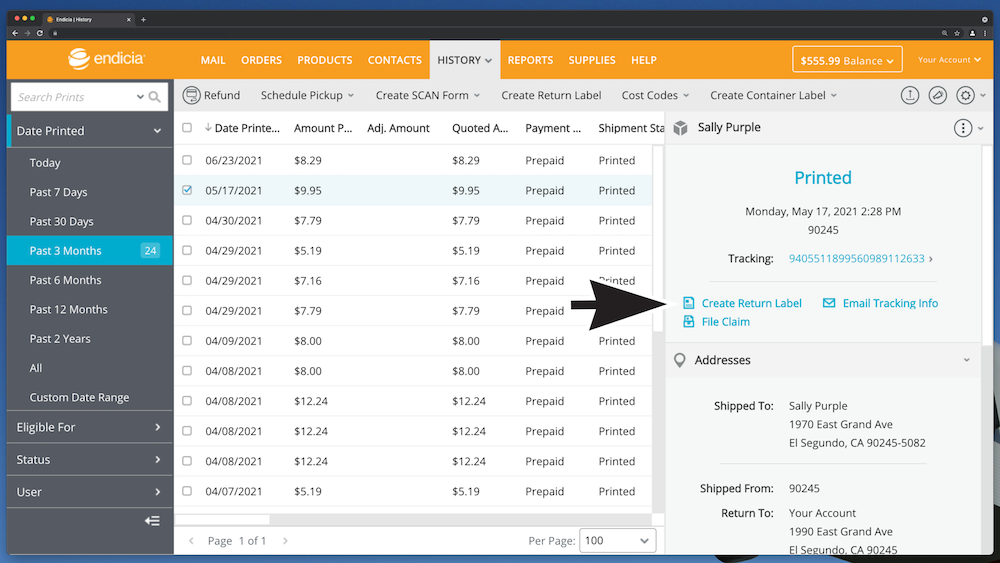Go to the previous page arrow
This screenshot has width=1000, height=563.
(191, 541)
